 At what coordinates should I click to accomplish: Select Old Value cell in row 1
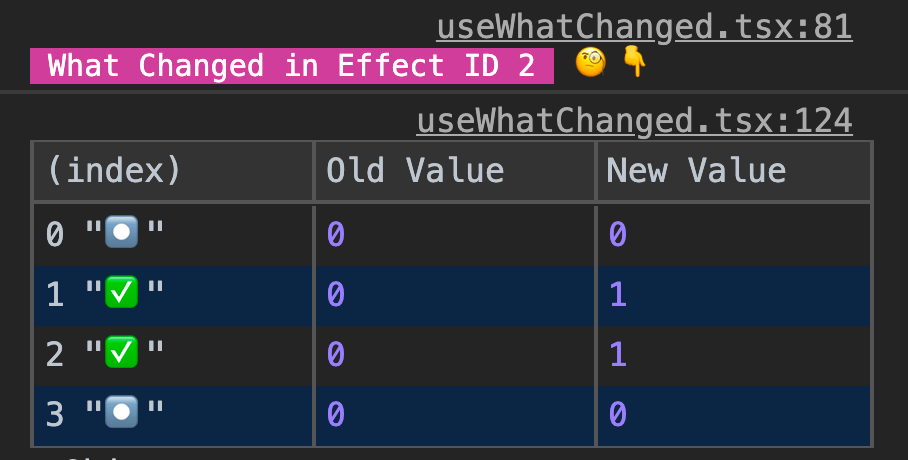tap(455, 295)
